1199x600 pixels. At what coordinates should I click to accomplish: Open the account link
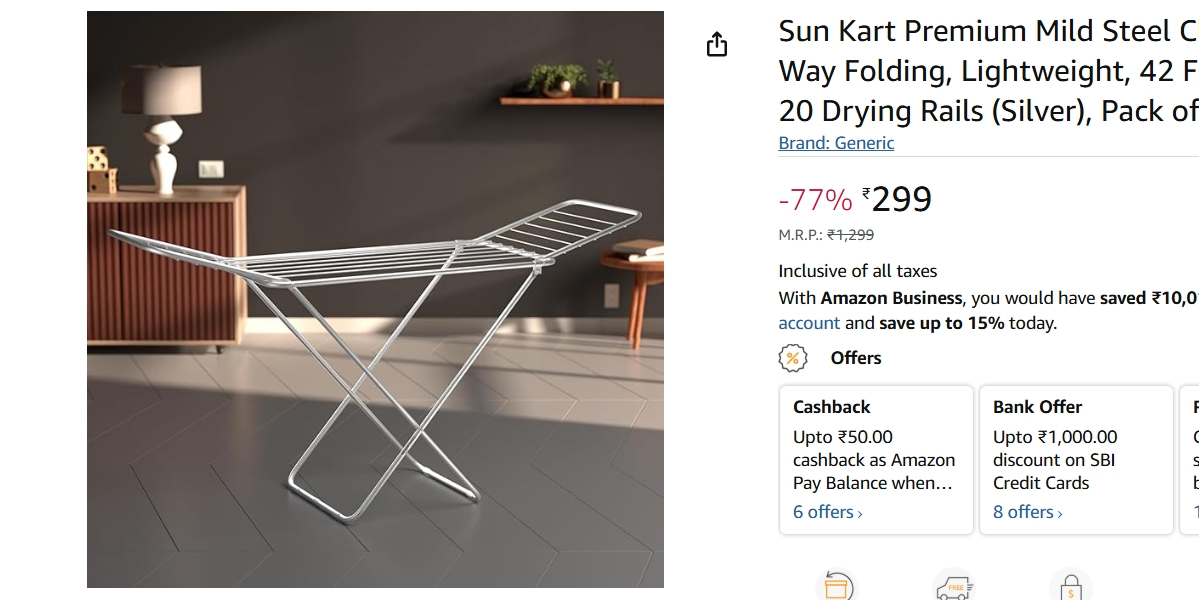(x=808, y=323)
